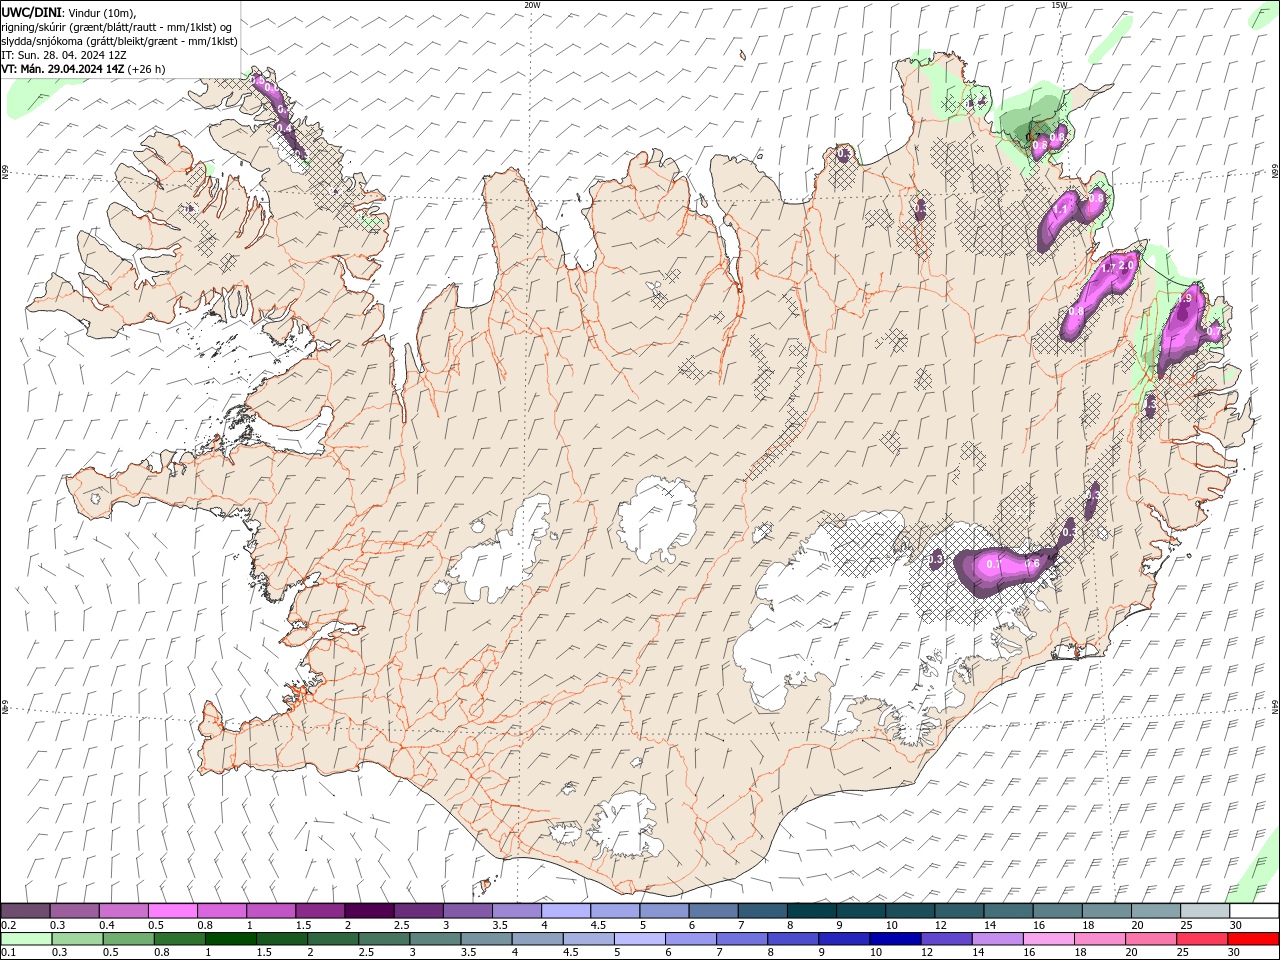Pick top-scale light lavender swatch between 4 and 4.5
Screen dimensions: 1280x960
[566, 911]
